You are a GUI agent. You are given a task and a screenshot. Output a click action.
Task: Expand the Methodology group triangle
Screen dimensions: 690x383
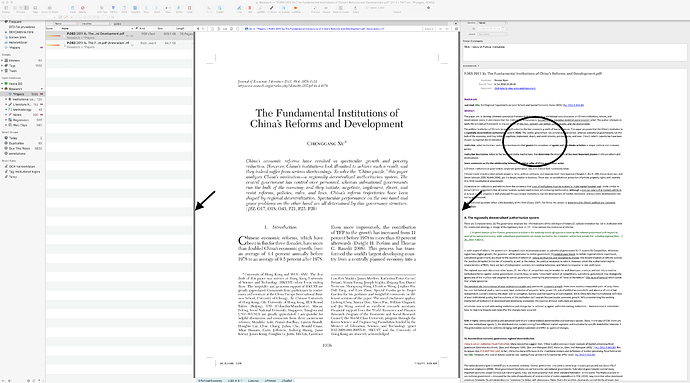coord(6,110)
